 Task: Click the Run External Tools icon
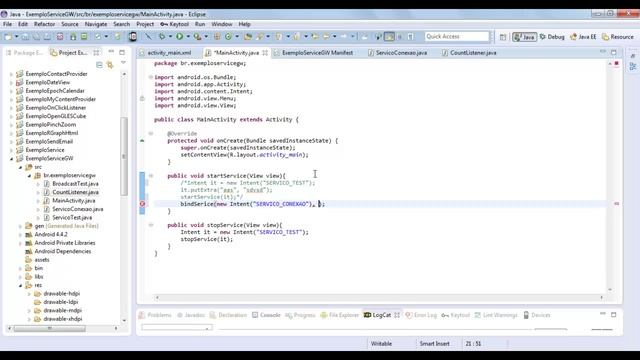point(198,37)
